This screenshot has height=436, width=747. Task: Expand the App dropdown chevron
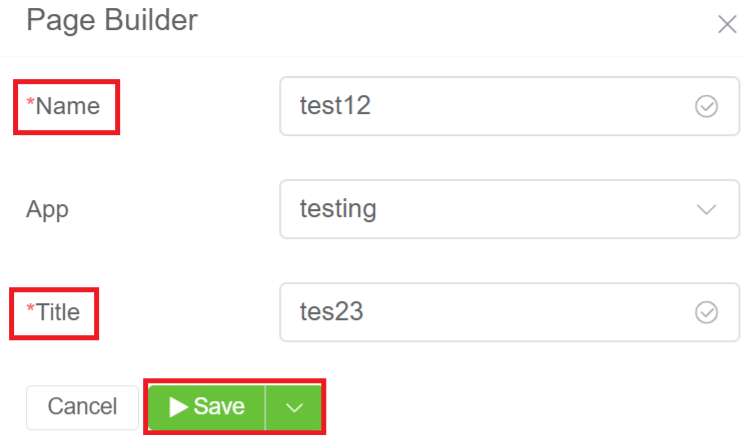[706, 210]
